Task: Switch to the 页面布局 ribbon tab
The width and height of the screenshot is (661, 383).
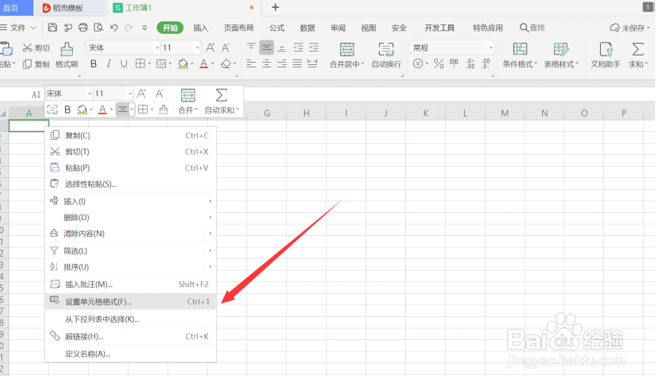Action: click(239, 28)
